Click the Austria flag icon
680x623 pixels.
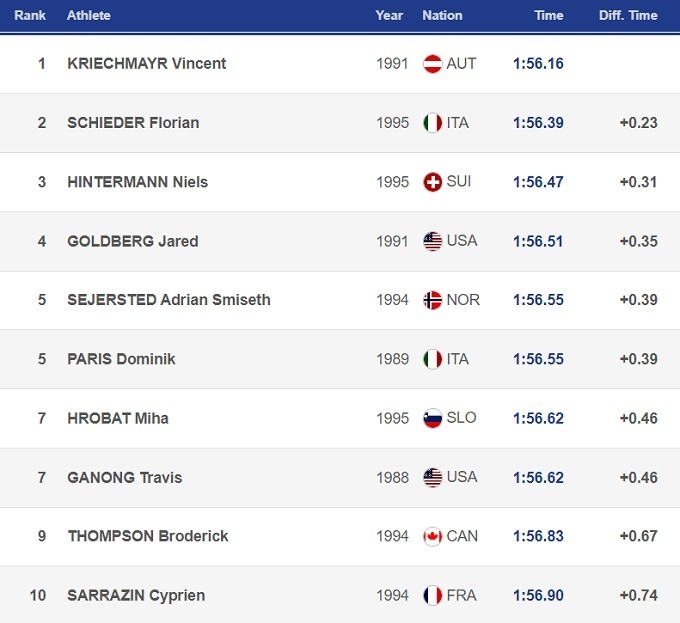433,64
